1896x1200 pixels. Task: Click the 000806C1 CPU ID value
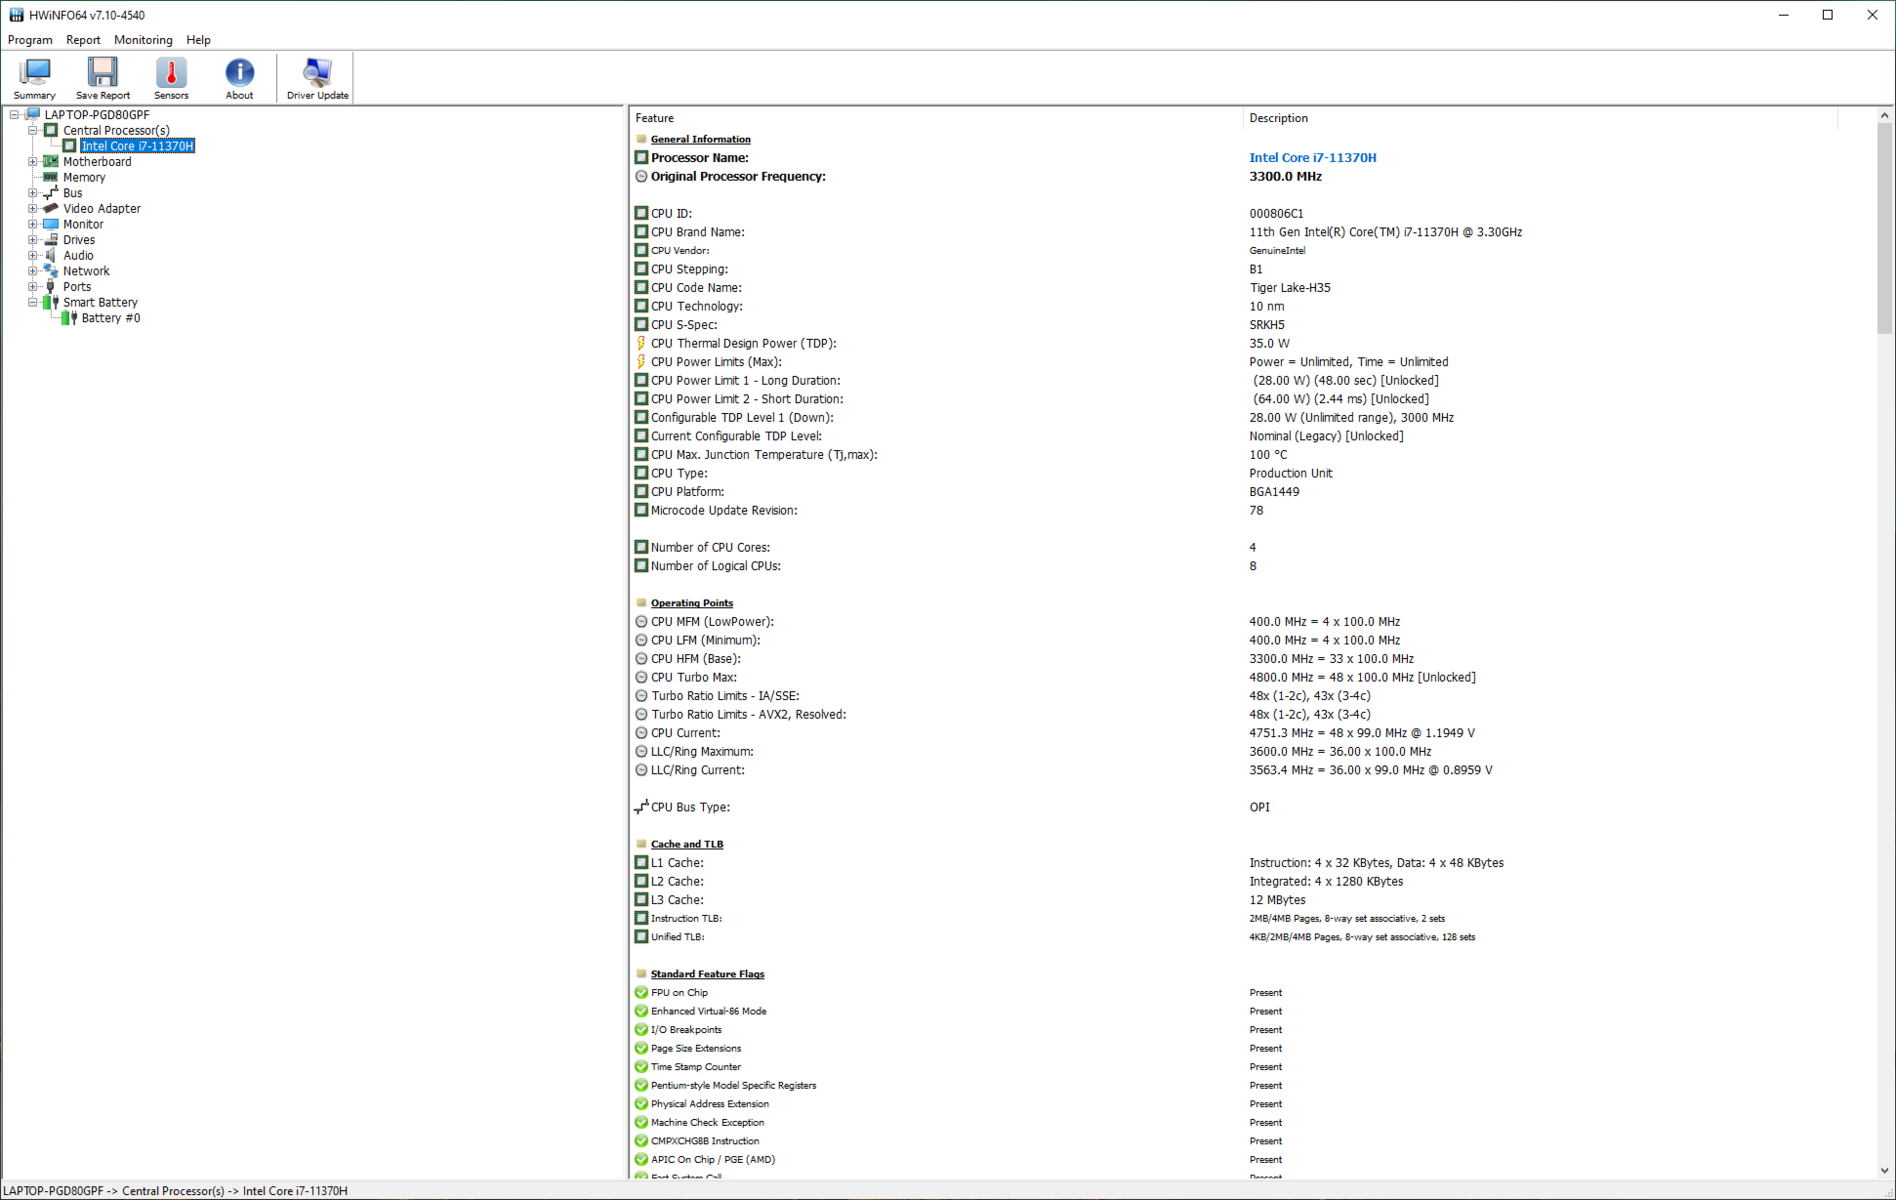(x=1276, y=214)
